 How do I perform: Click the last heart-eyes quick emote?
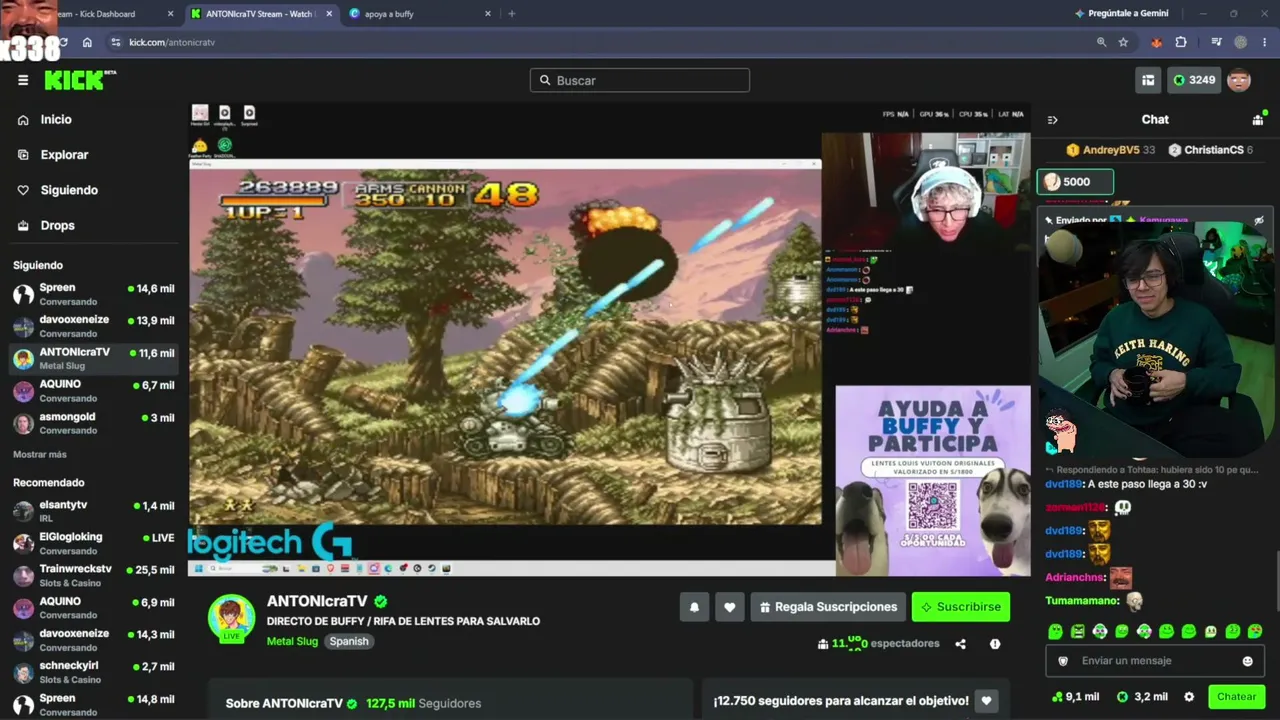coord(1255,631)
